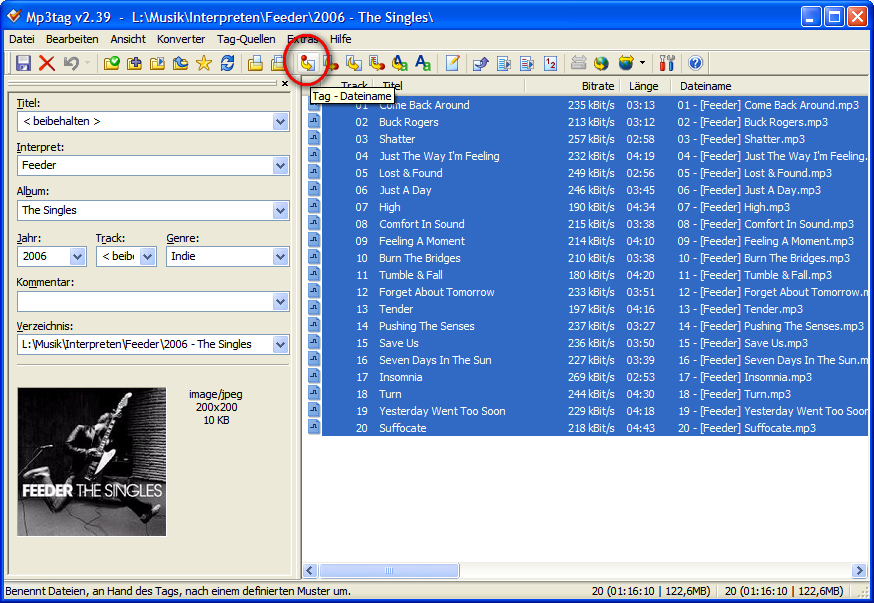Open extended tags with the notepad pencil icon
Image resolution: width=874 pixels, height=603 pixels.
pyautogui.click(x=453, y=63)
